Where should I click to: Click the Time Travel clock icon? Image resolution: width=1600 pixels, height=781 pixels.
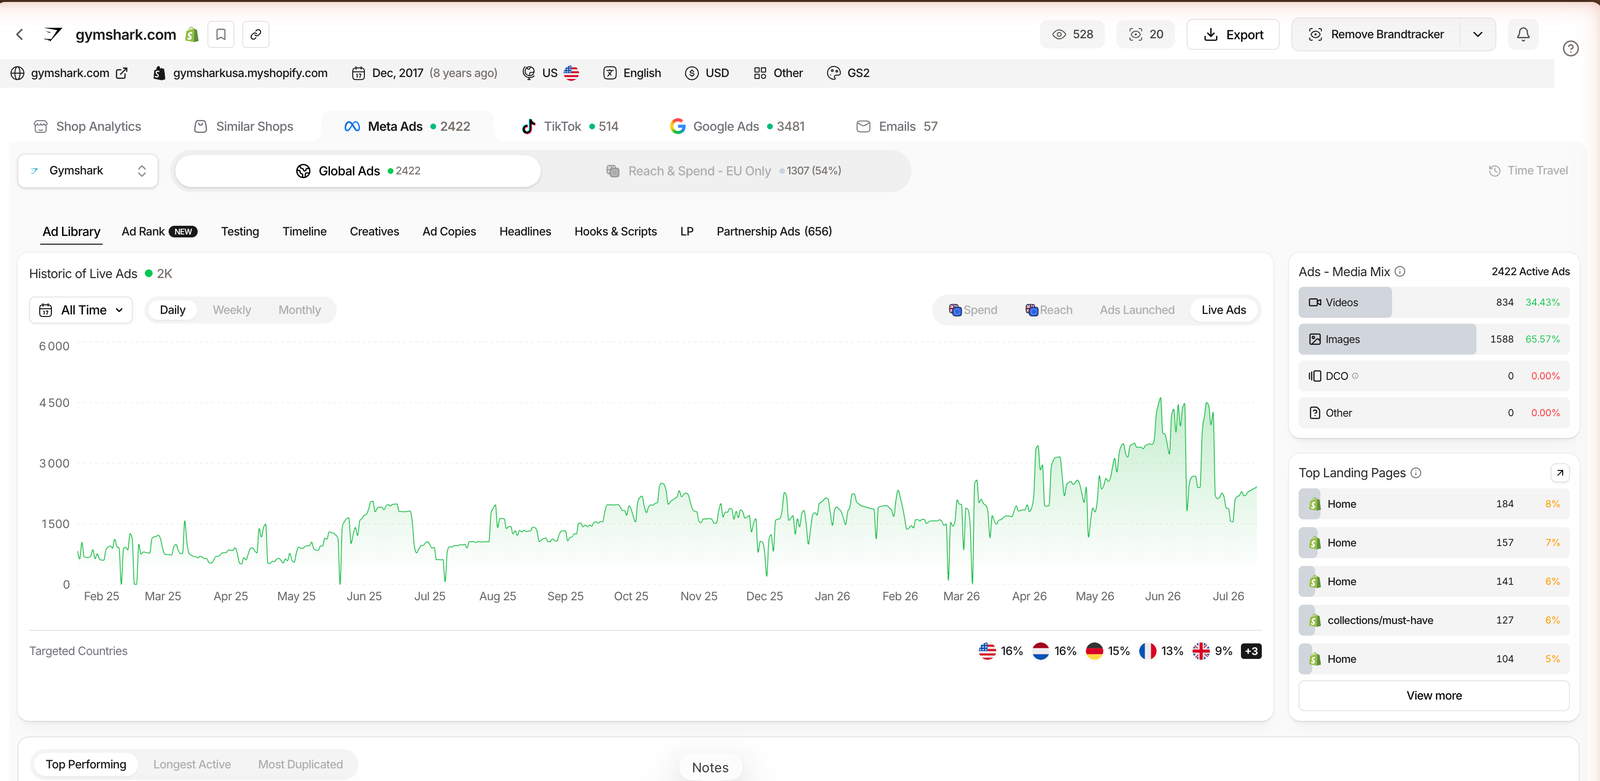[1495, 171]
